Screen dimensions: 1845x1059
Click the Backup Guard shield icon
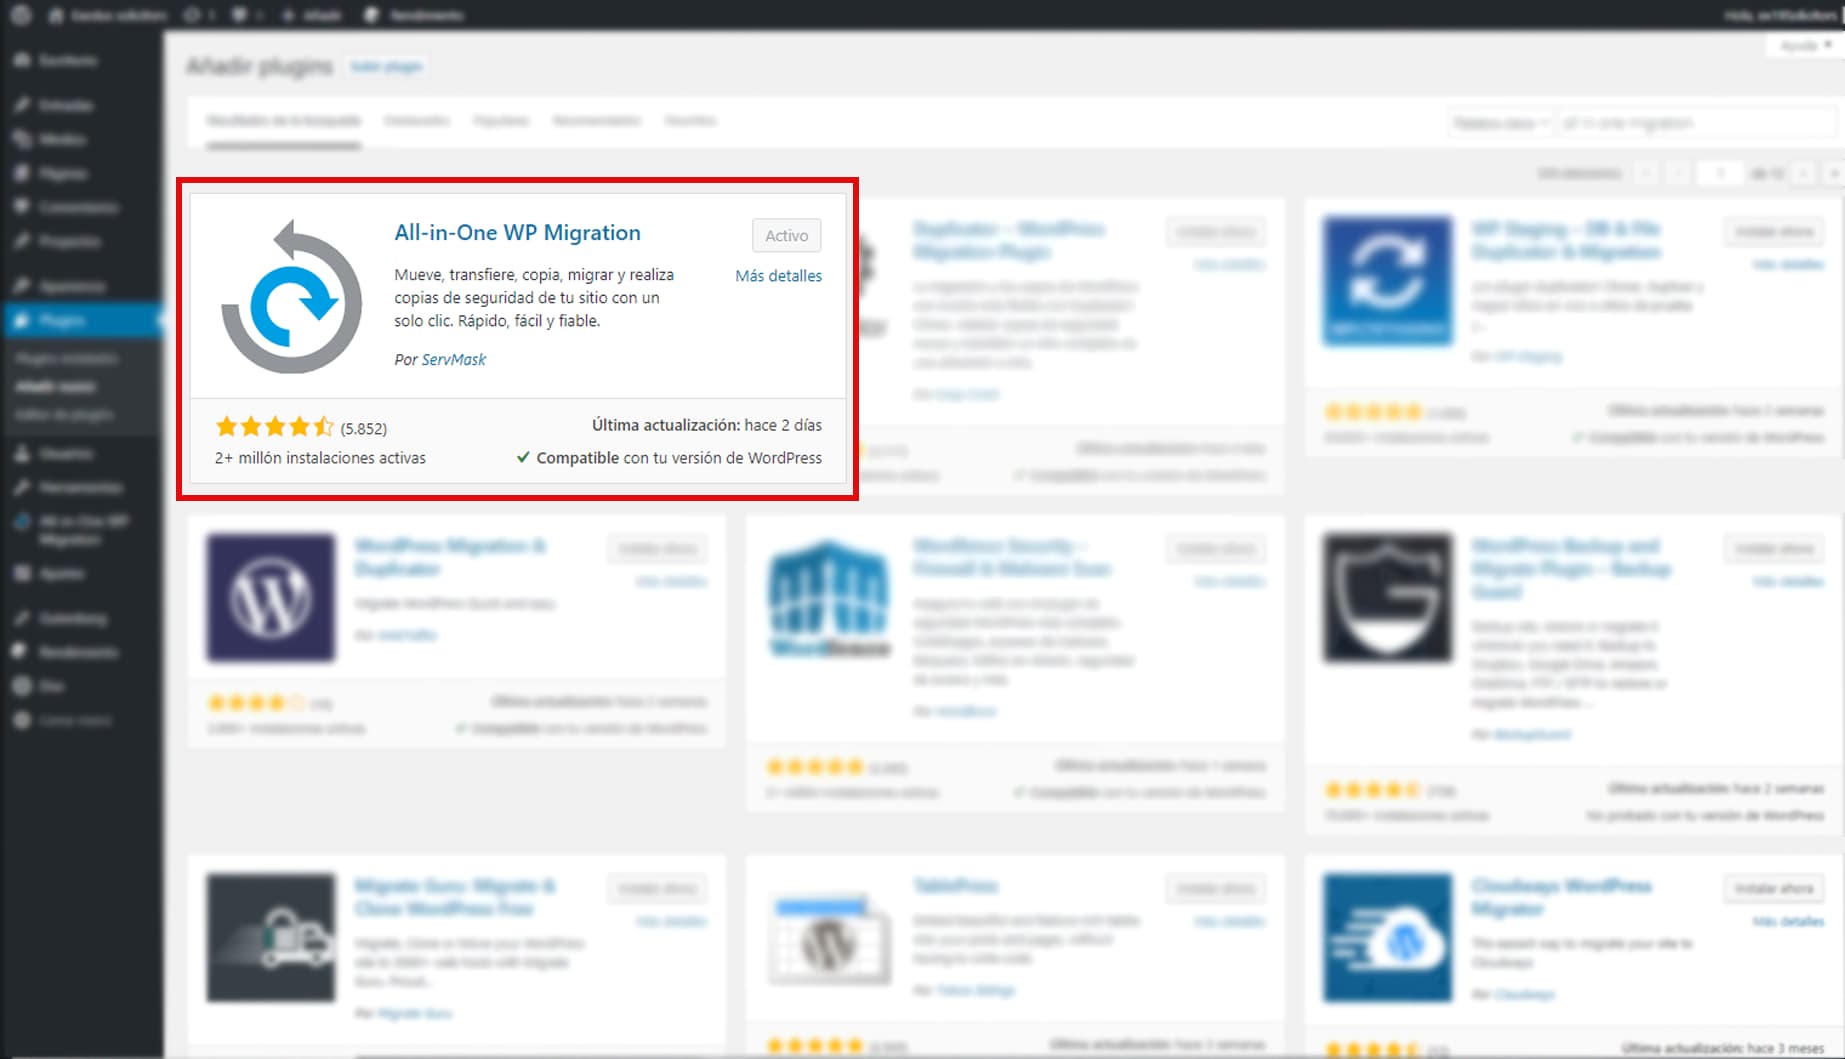tap(1387, 598)
